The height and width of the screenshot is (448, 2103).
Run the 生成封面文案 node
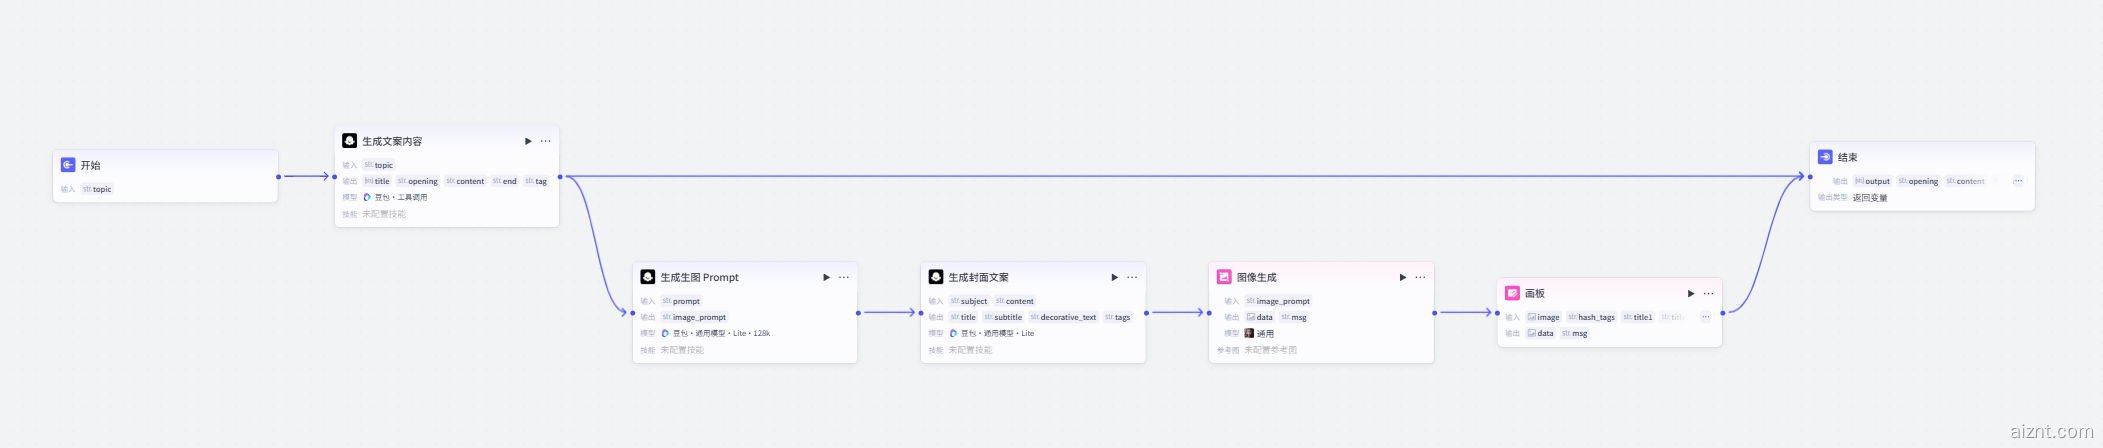pyautogui.click(x=1114, y=277)
